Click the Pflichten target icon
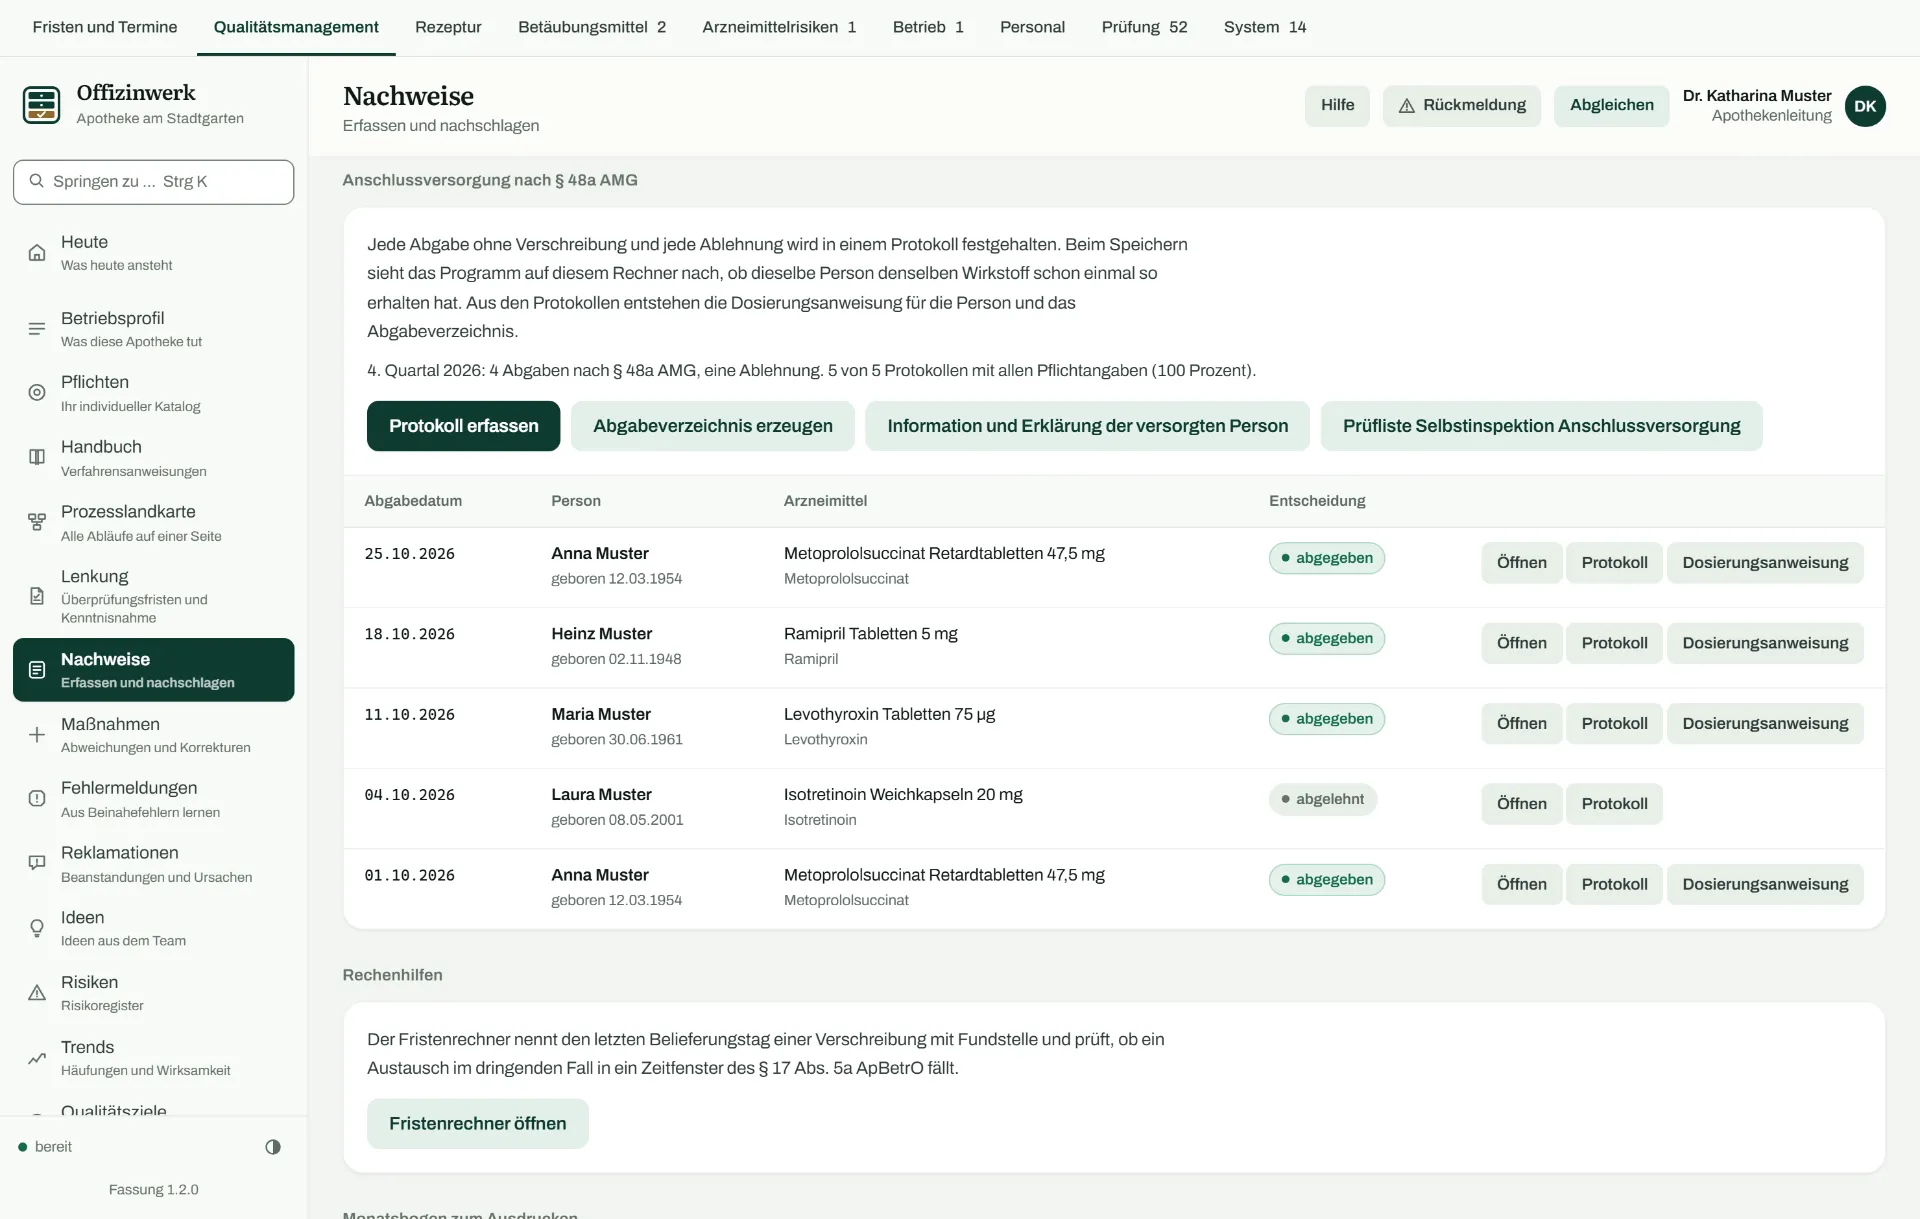Screen dimensions: 1920x1219 tap(37, 393)
